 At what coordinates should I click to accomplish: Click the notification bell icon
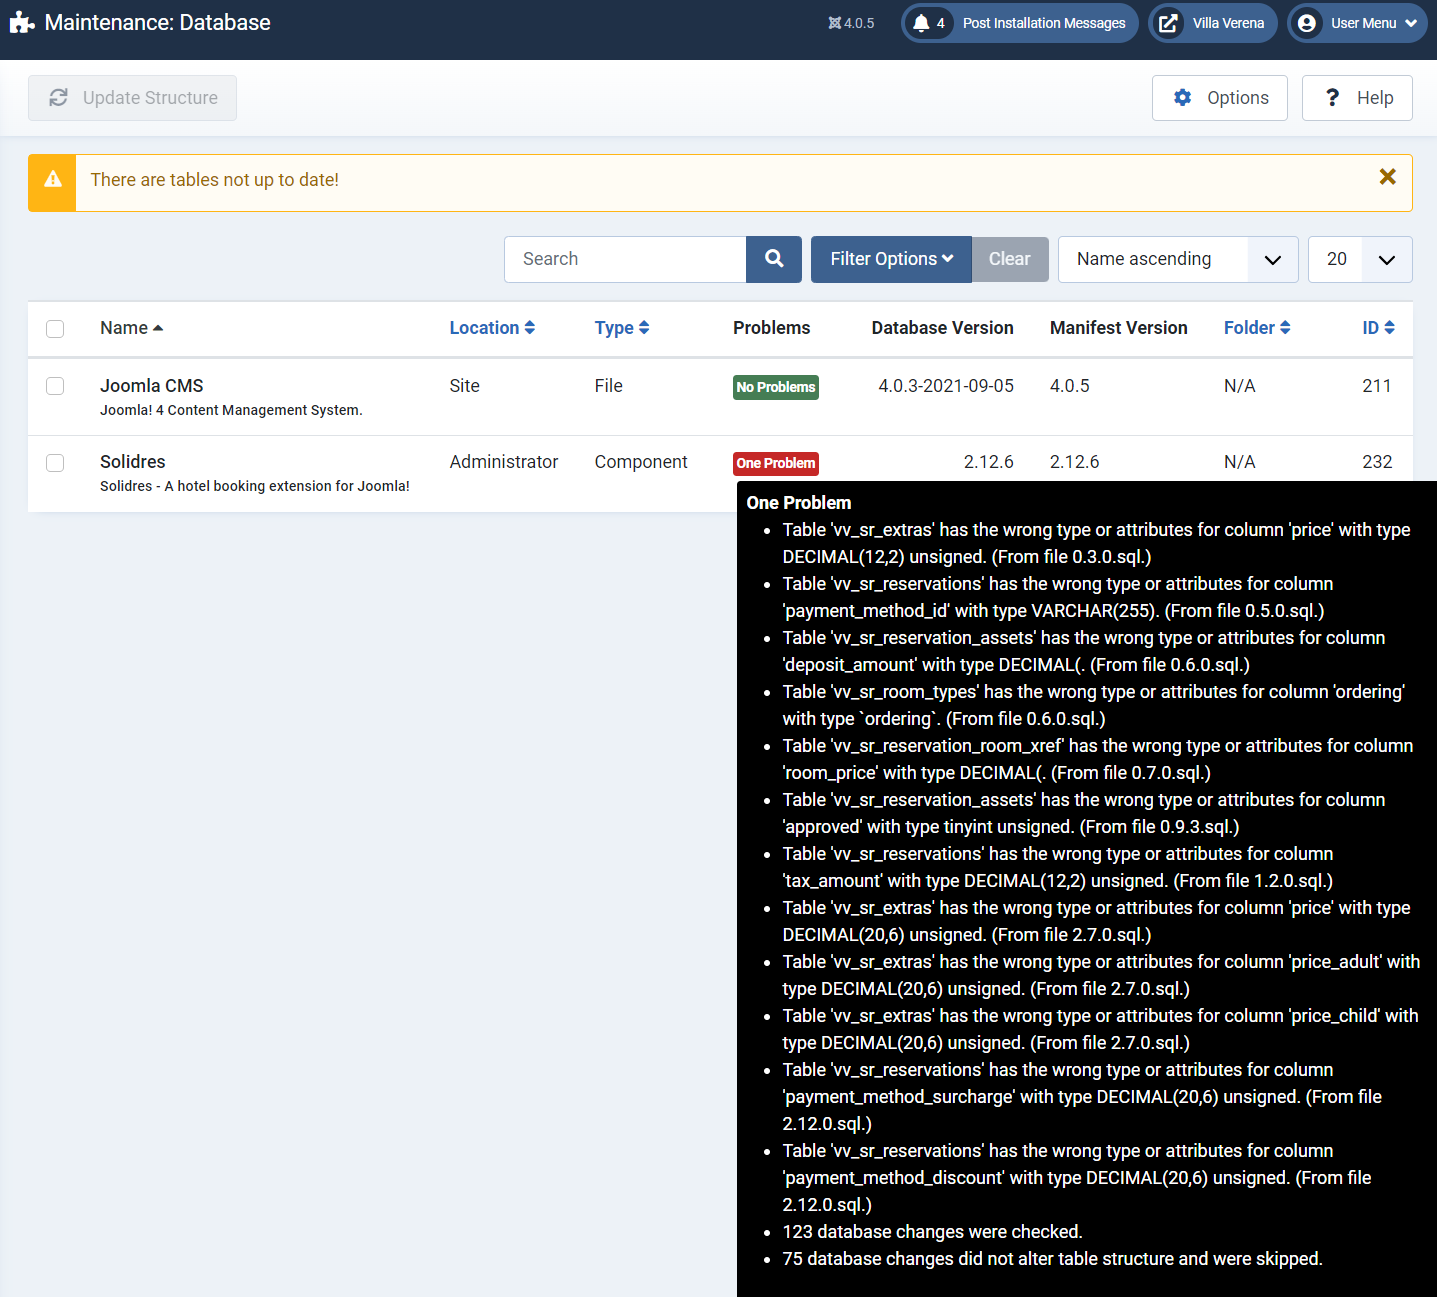[x=921, y=23]
